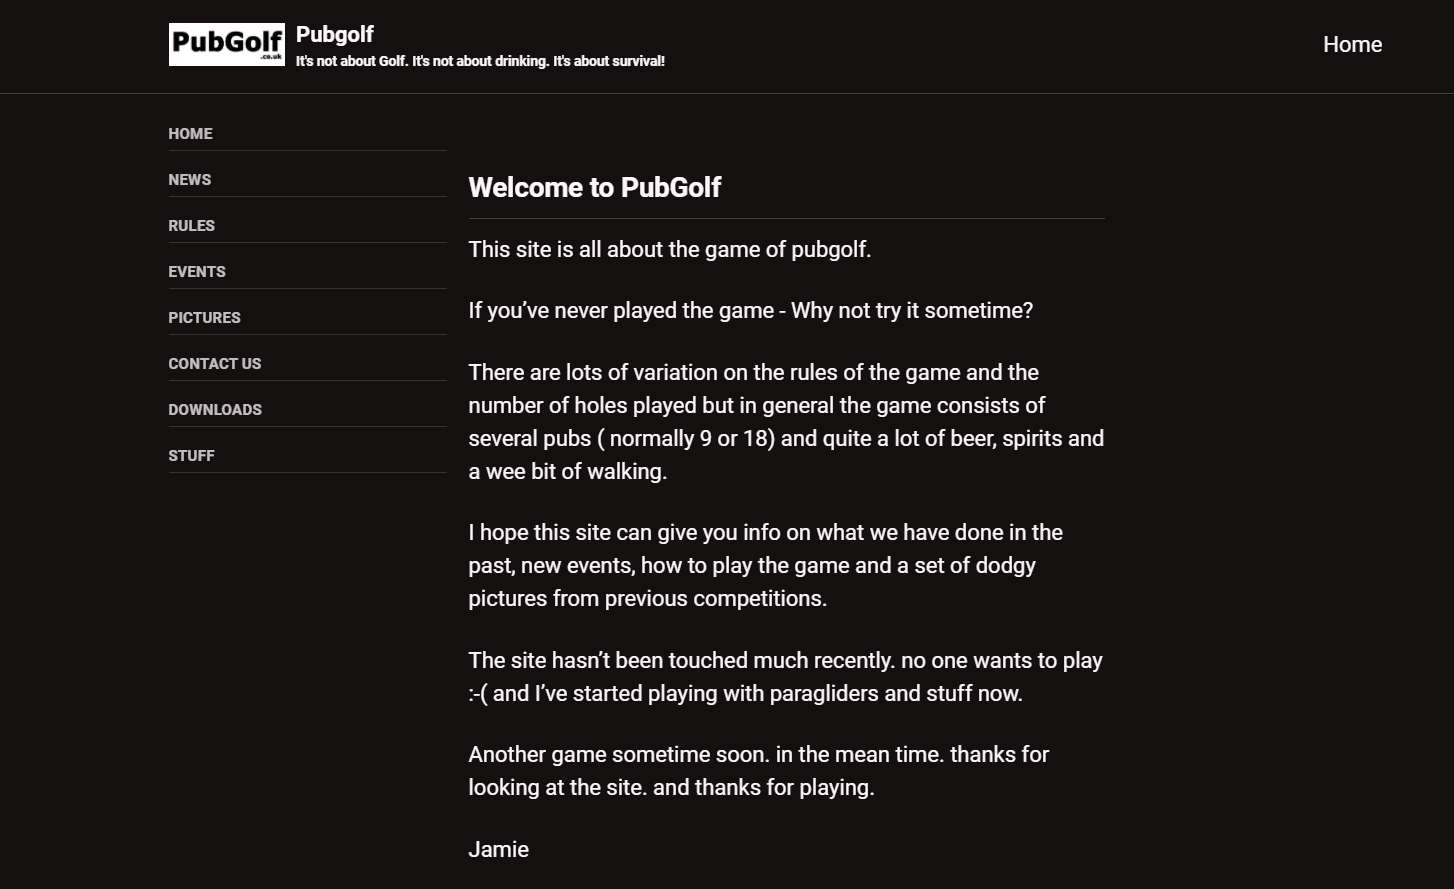
Task: Click the sentence 'This site is all about the game of pubgolf.'
Action: pos(670,249)
